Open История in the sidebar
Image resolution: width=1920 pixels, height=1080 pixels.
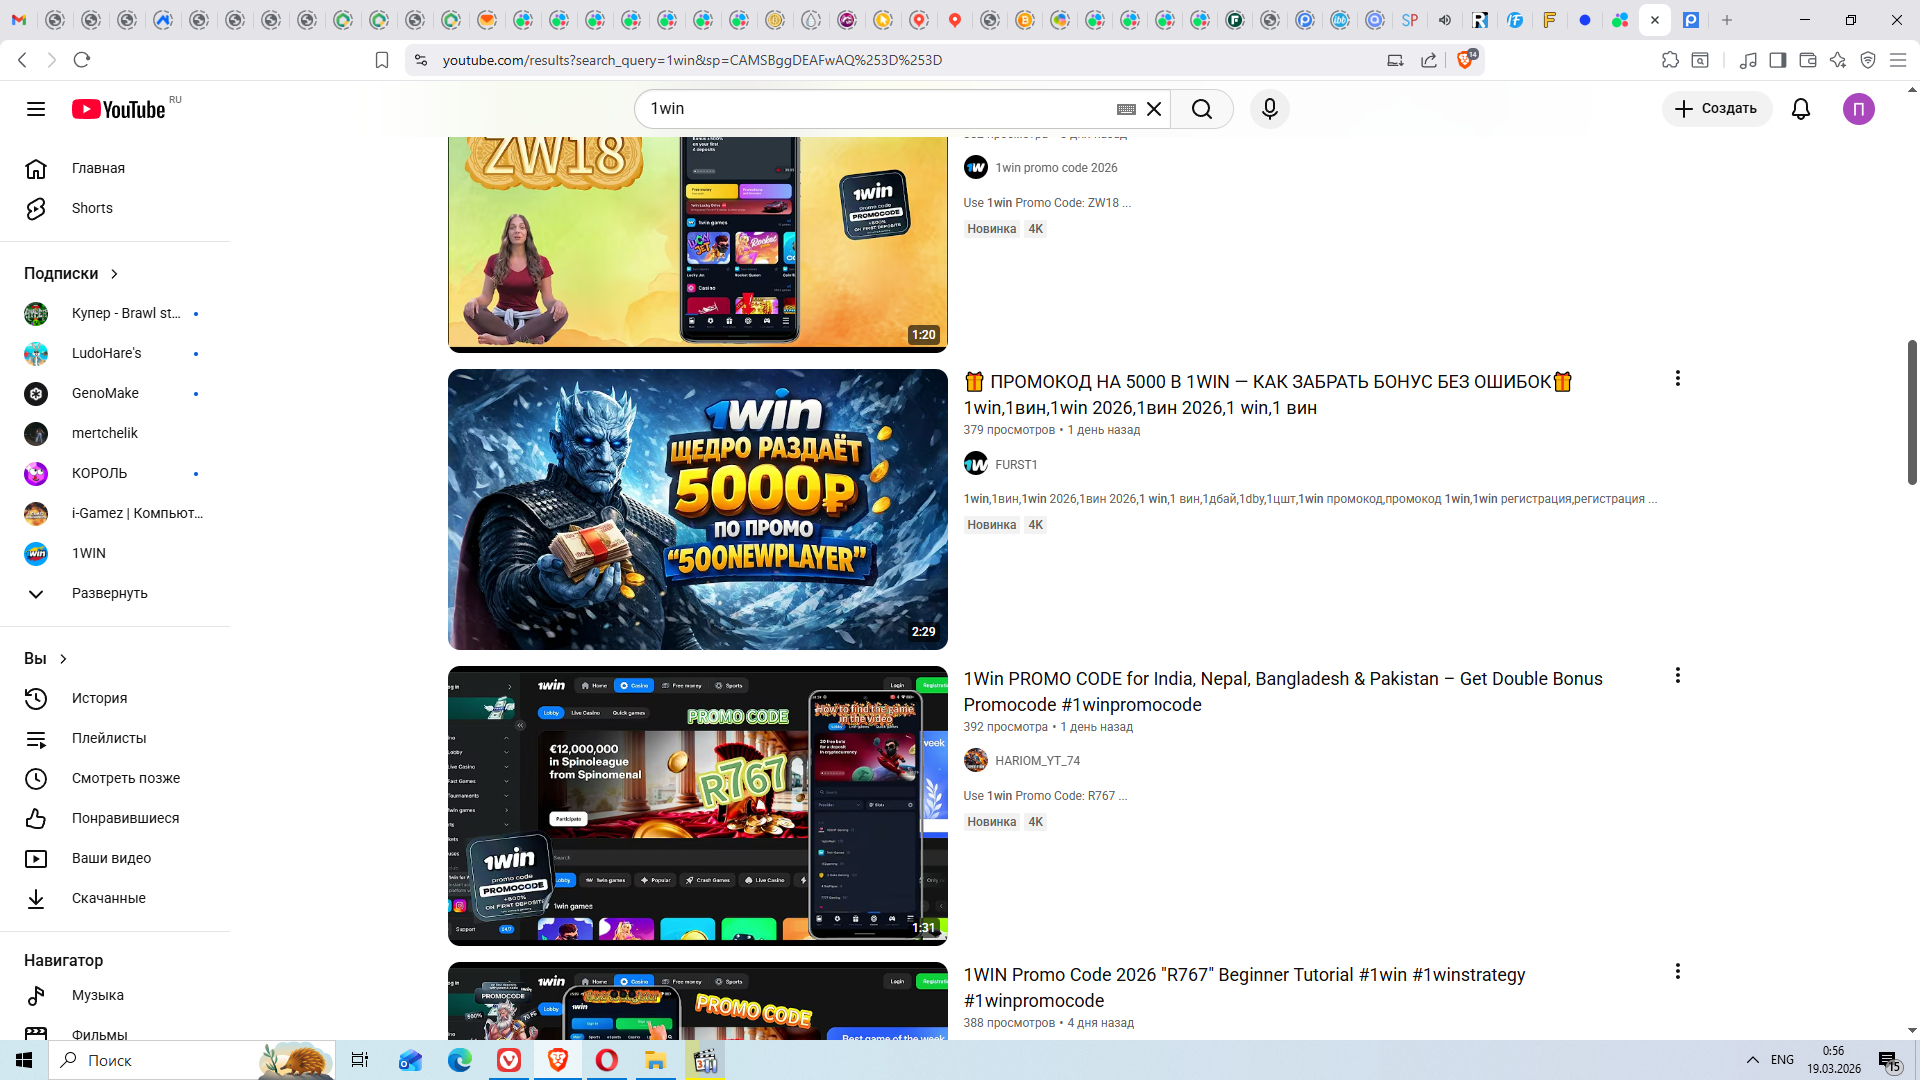[99, 698]
